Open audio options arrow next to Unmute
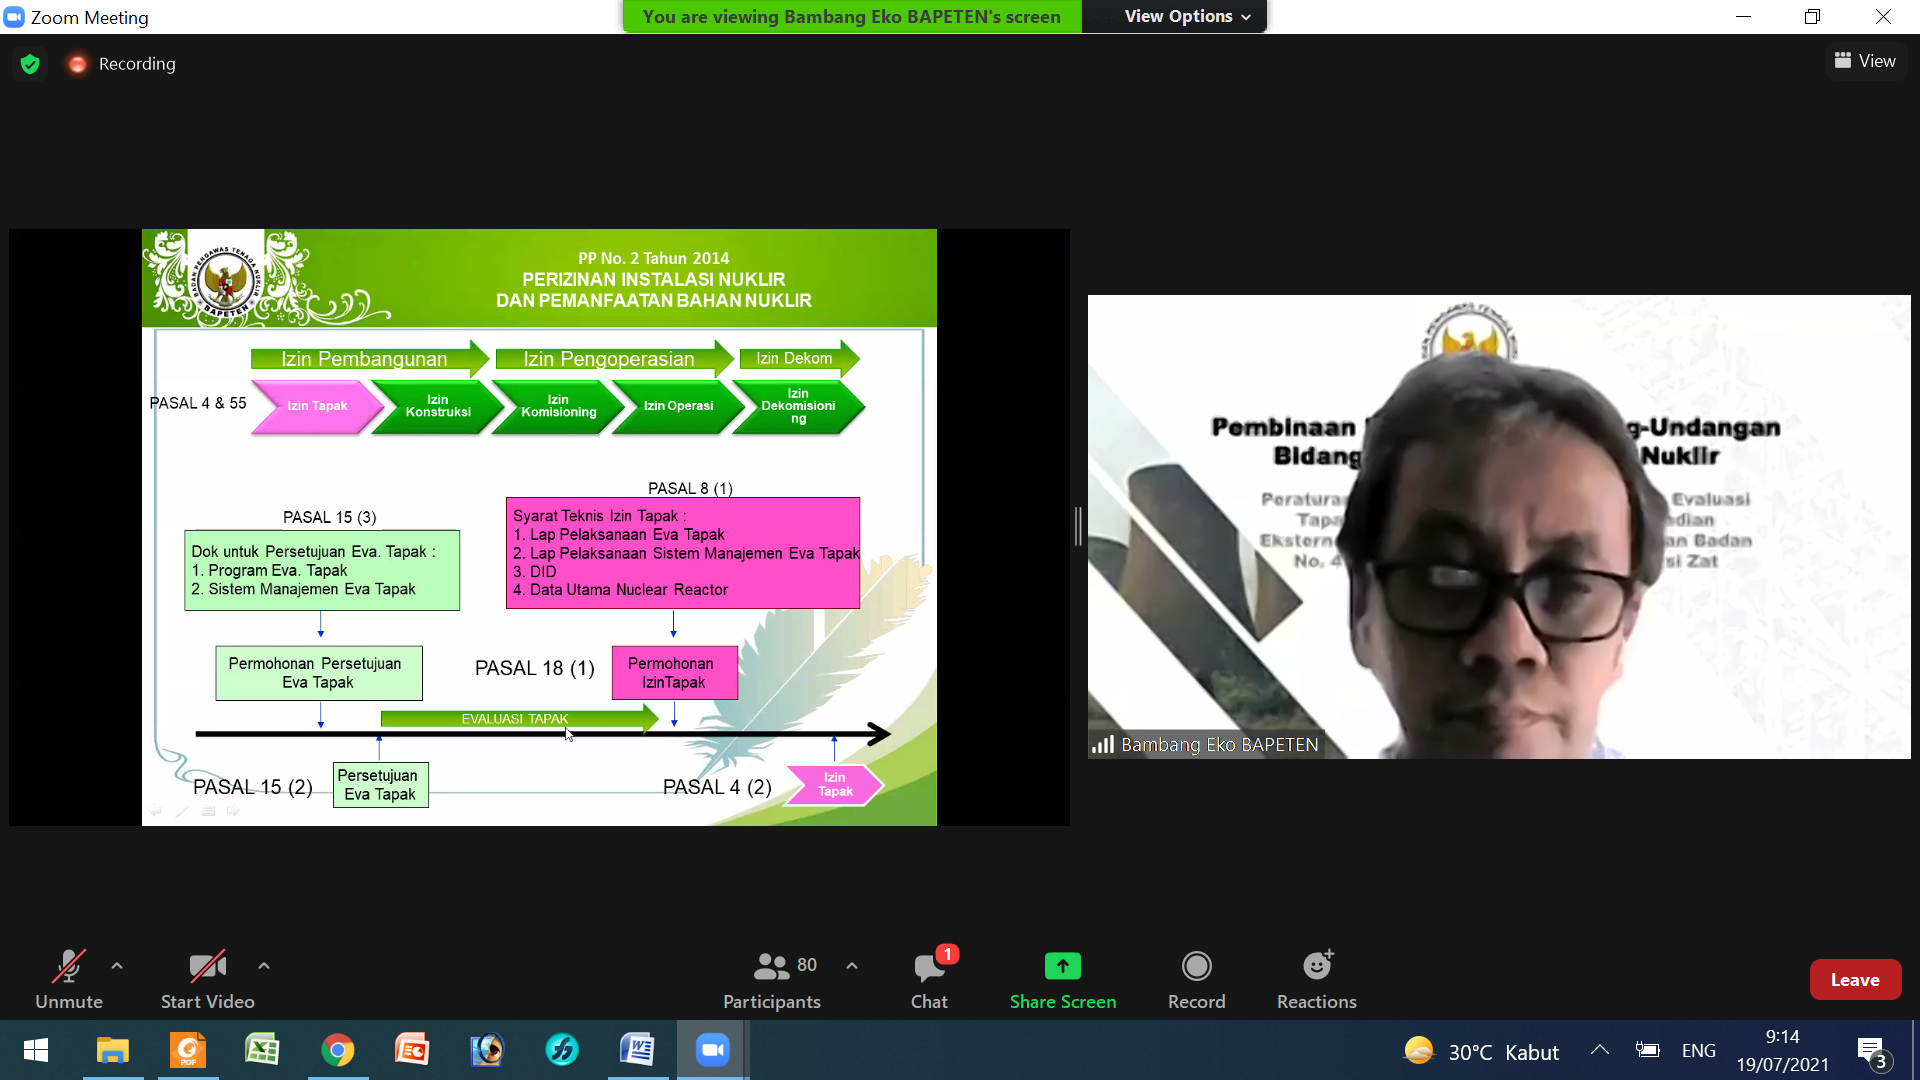Viewport: 1920px width, 1080px height. 117,966
